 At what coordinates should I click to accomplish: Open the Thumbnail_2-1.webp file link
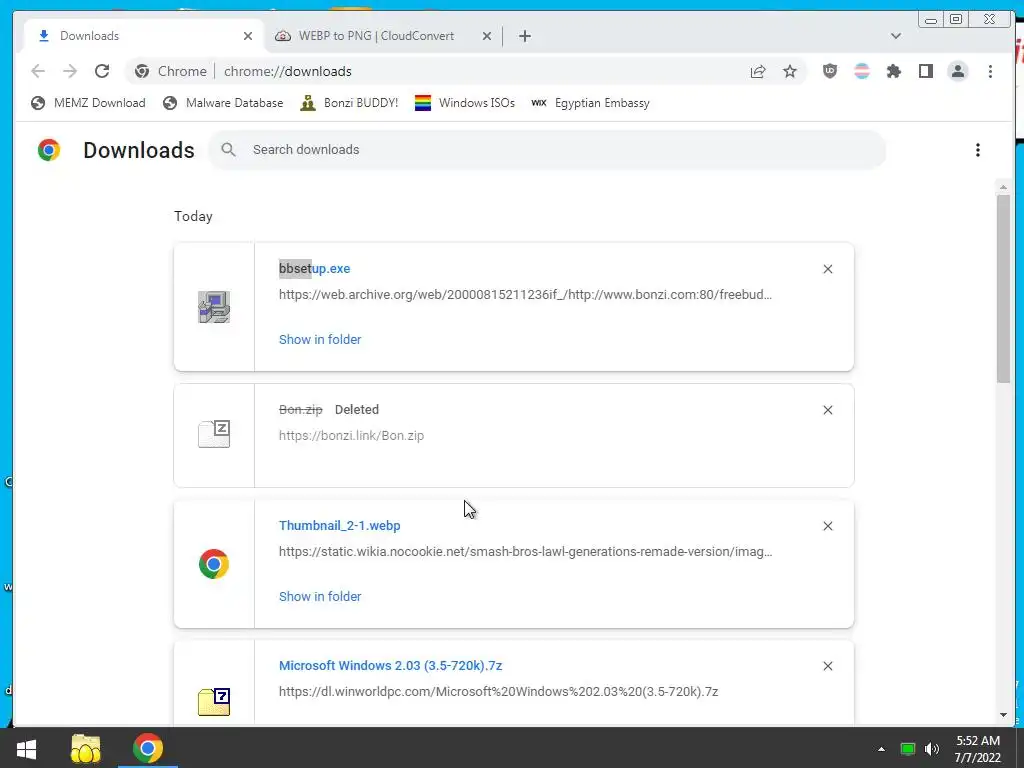click(x=340, y=526)
